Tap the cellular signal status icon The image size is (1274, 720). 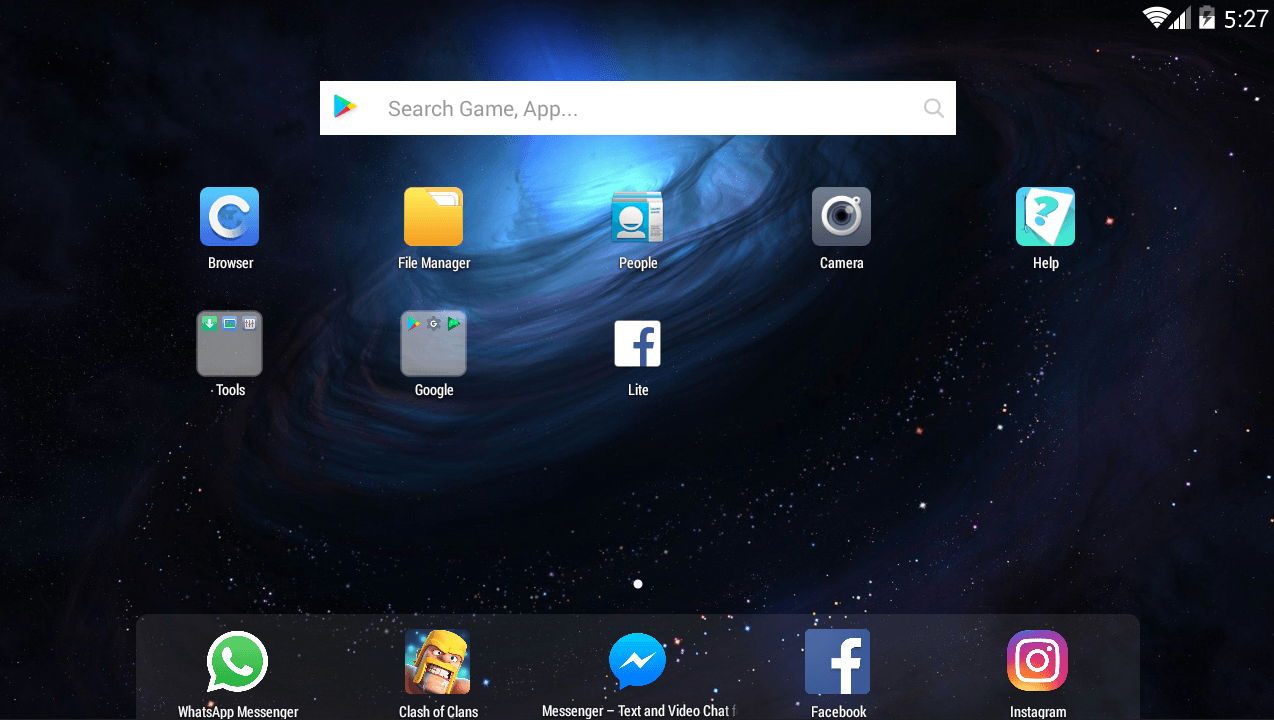1180,18
